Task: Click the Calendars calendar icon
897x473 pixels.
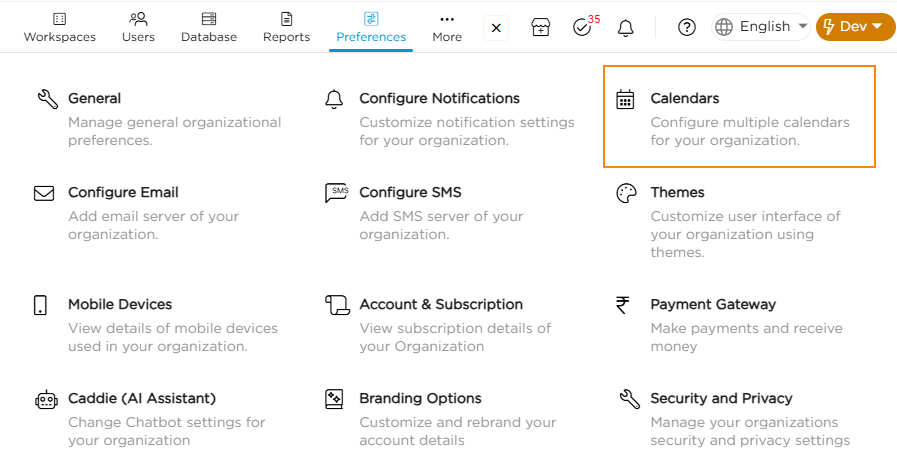Action: pos(626,99)
